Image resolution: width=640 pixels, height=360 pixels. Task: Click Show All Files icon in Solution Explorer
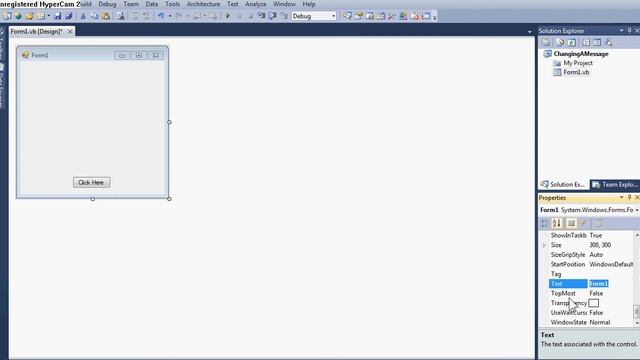pyautogui.click(x=560, y=42)
